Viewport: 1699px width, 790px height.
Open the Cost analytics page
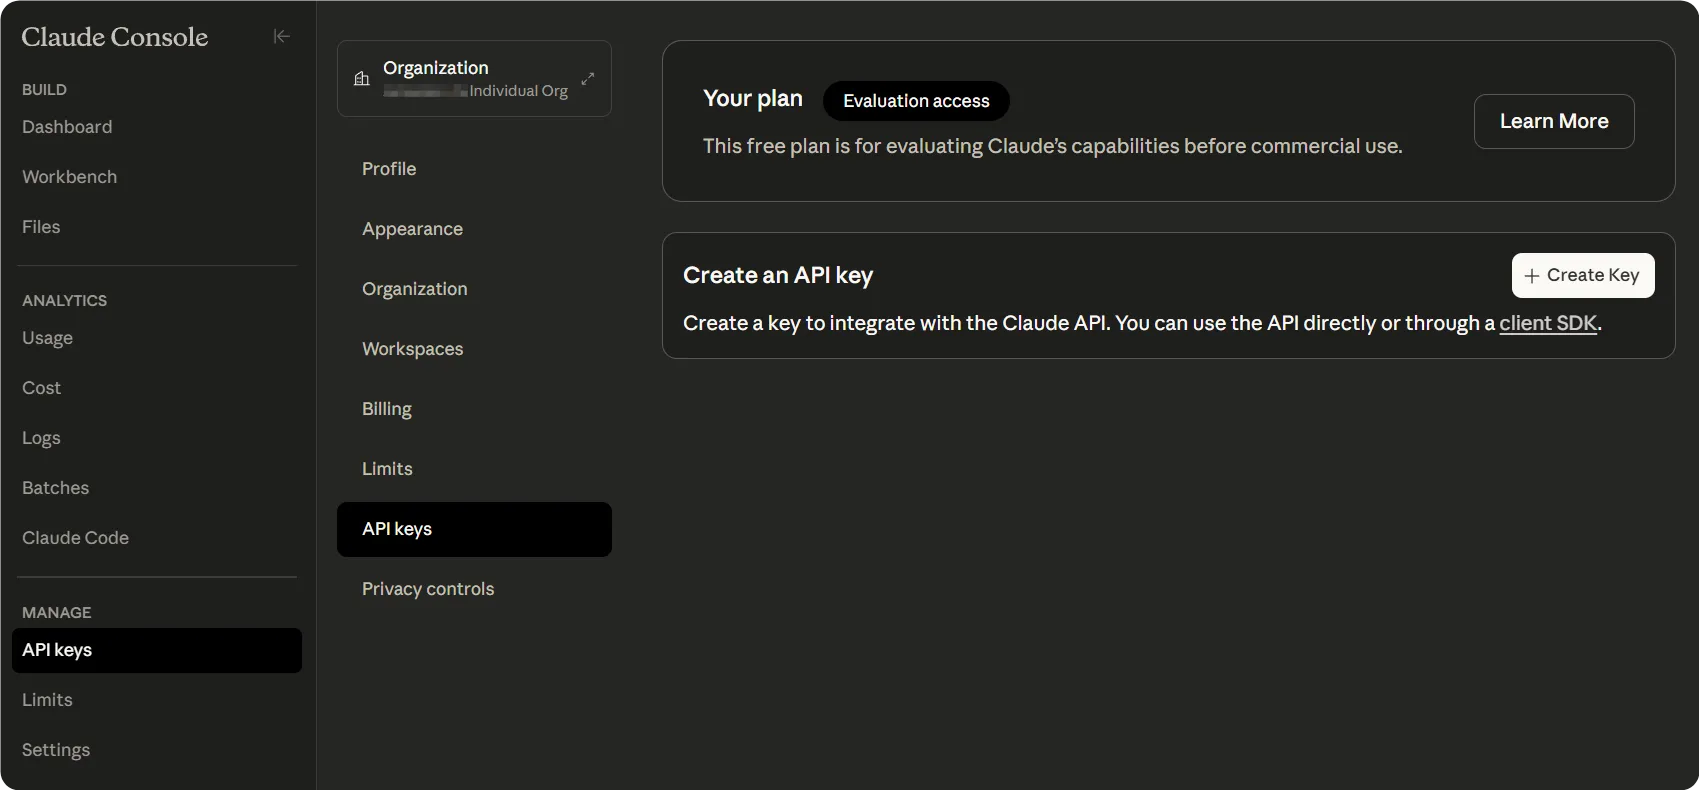tap(41, 388)
